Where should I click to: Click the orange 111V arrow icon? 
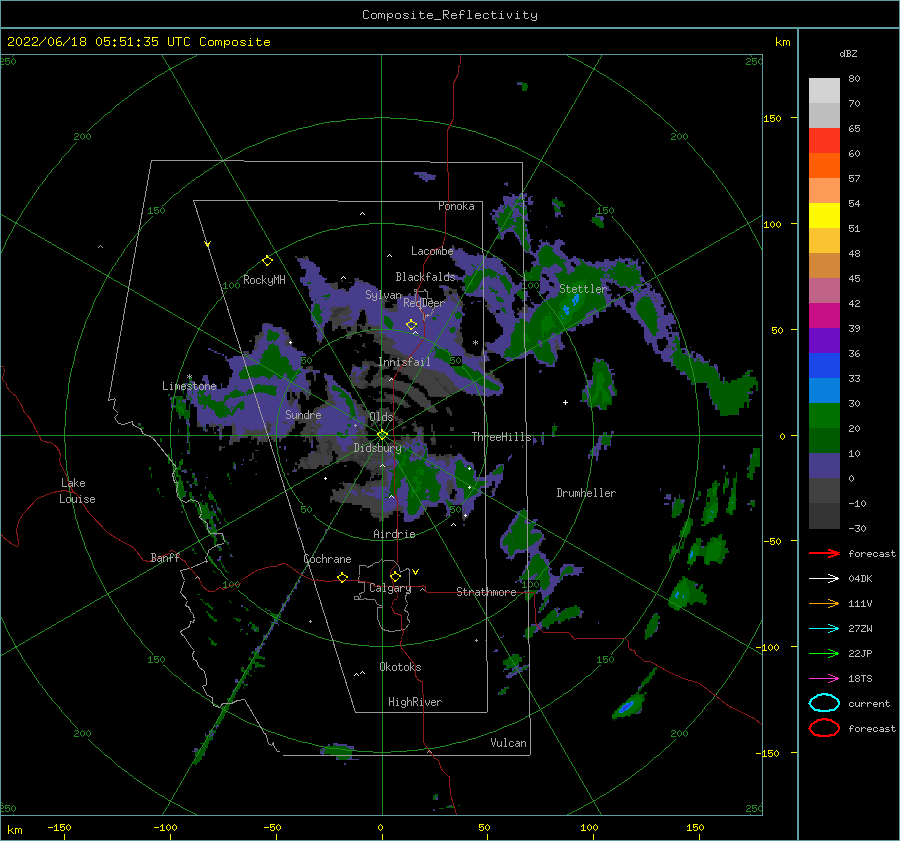(824, 603)
